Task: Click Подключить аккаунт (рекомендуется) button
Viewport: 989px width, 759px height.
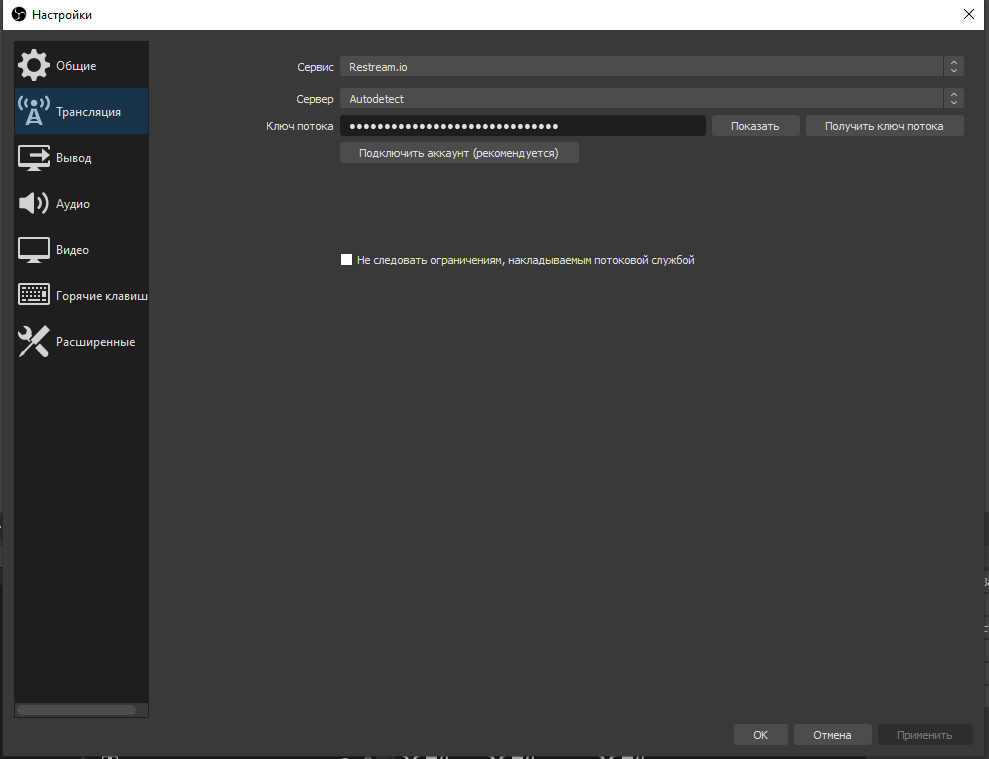Action: tap(459, 153)
